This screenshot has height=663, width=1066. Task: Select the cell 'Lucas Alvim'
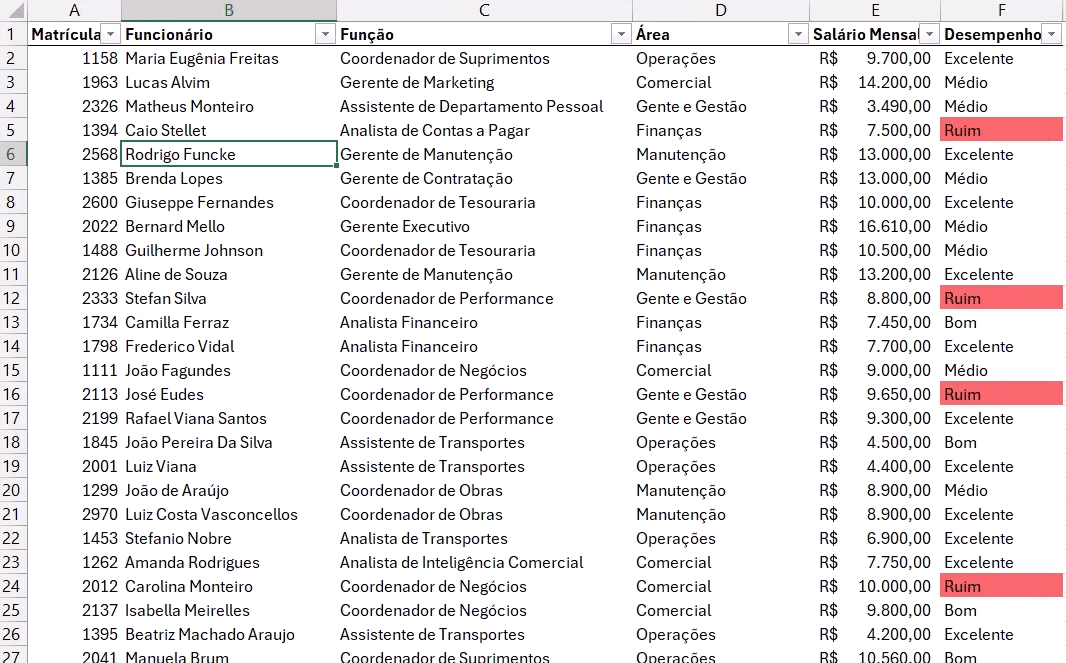[x=229, y=82]
